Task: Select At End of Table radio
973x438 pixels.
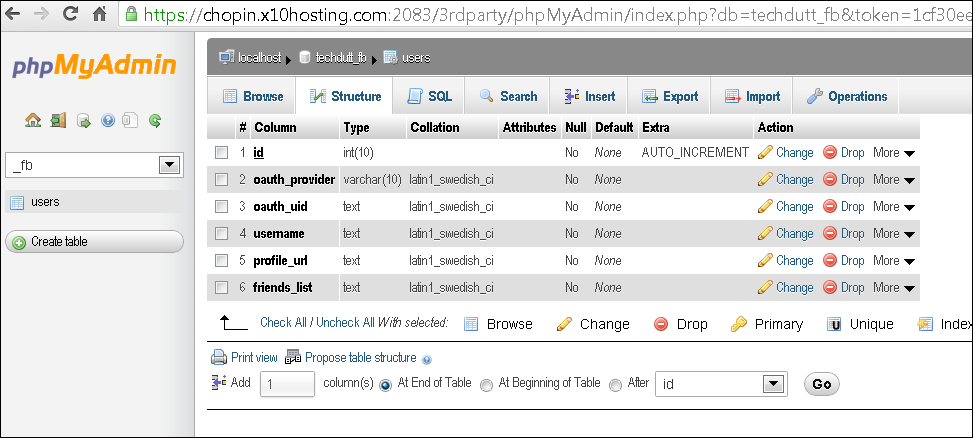Action: 386,385
